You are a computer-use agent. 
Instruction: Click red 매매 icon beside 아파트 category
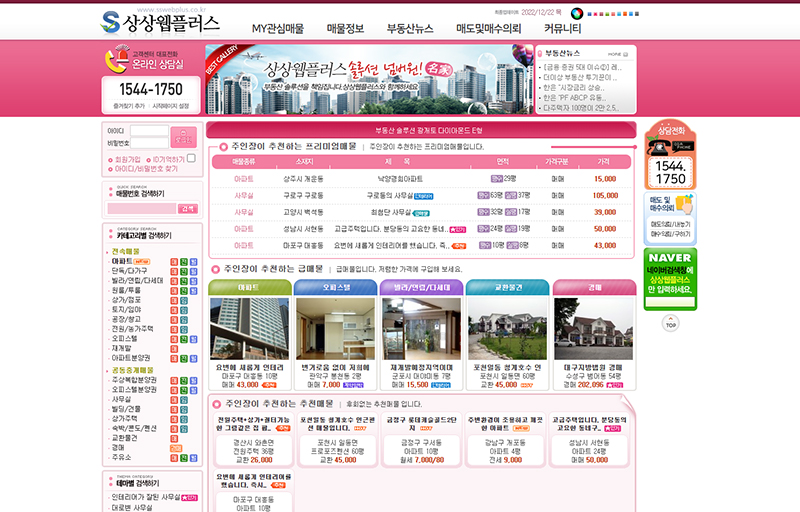174,262
